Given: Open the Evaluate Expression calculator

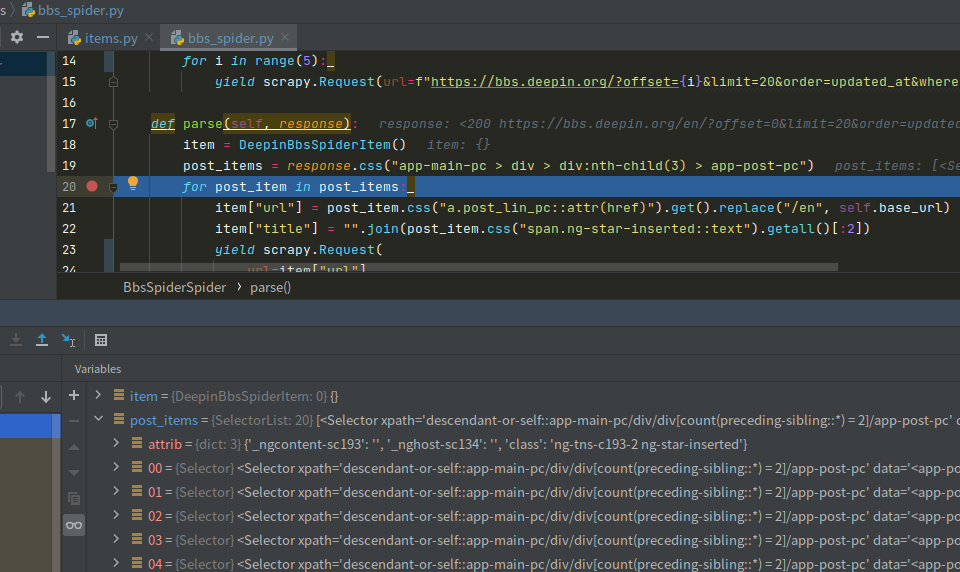Looking at the screenshot, I should 101,340.
